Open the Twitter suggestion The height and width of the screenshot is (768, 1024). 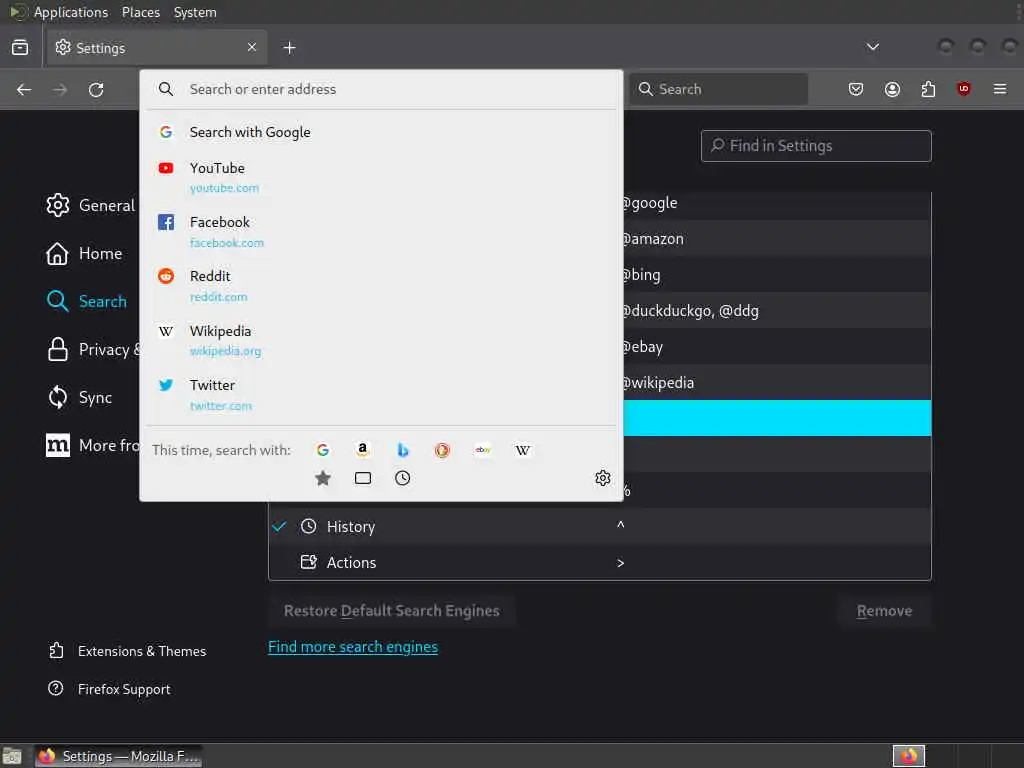tap(381, 394)
